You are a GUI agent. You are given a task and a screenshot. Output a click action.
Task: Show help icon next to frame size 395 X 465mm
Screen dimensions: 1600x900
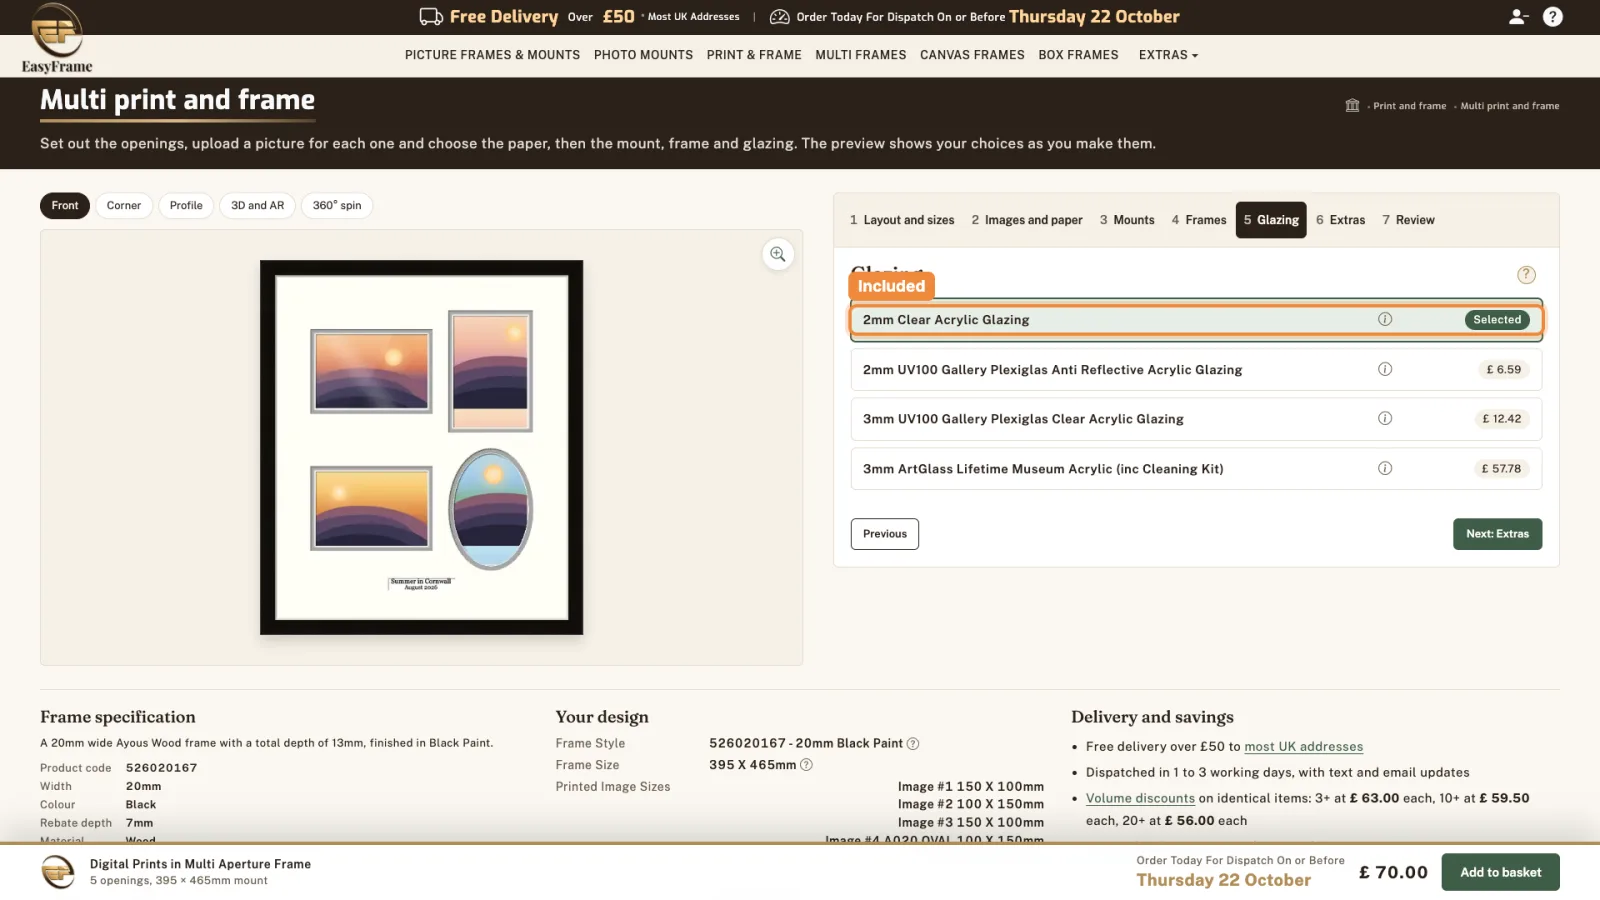click(806, 765)
